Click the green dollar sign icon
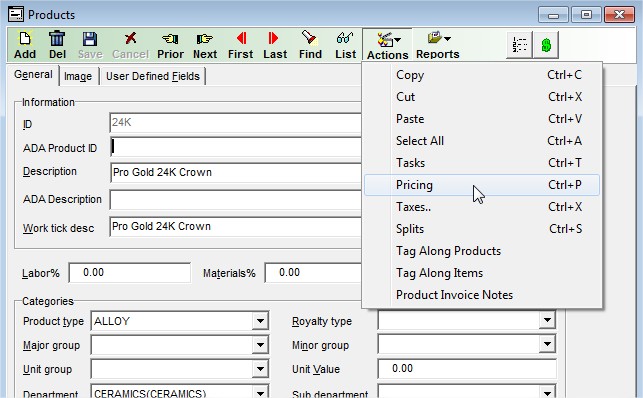Viewport: 643px width, 398px height. point(546,45)
